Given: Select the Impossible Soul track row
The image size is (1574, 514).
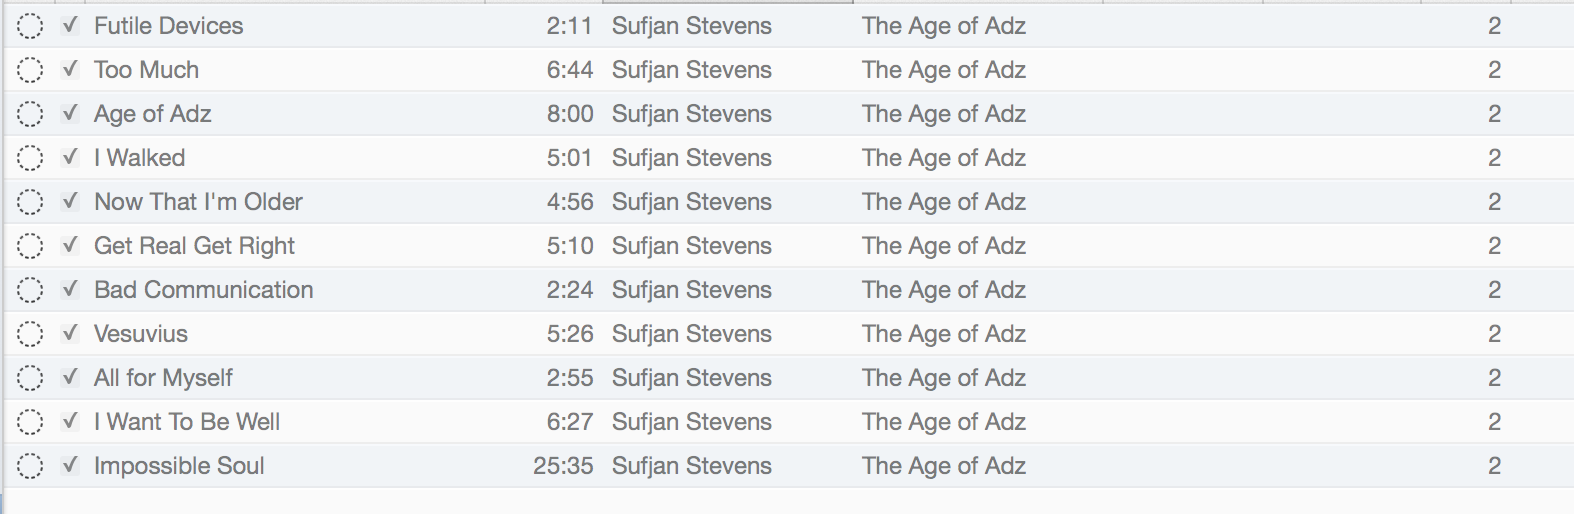Looking at the screenshot, I should (789, 466).
